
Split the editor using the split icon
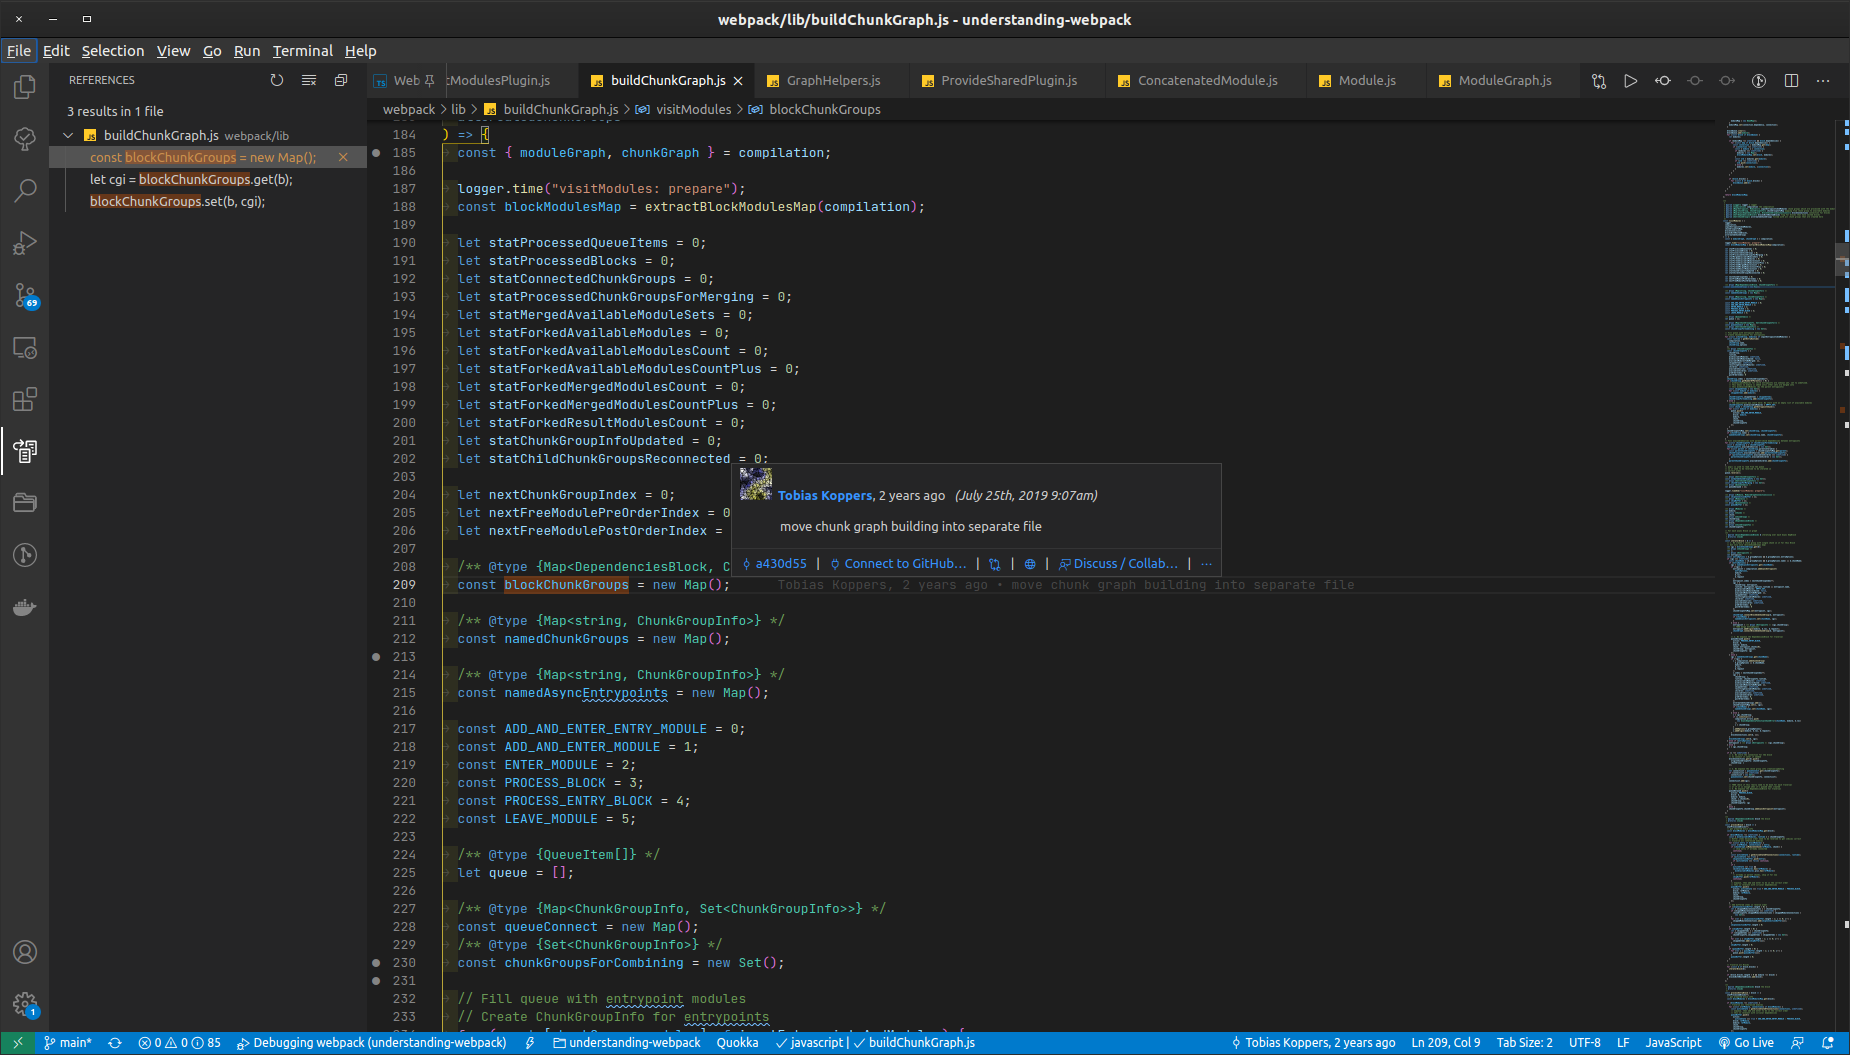click(1789, 81)
